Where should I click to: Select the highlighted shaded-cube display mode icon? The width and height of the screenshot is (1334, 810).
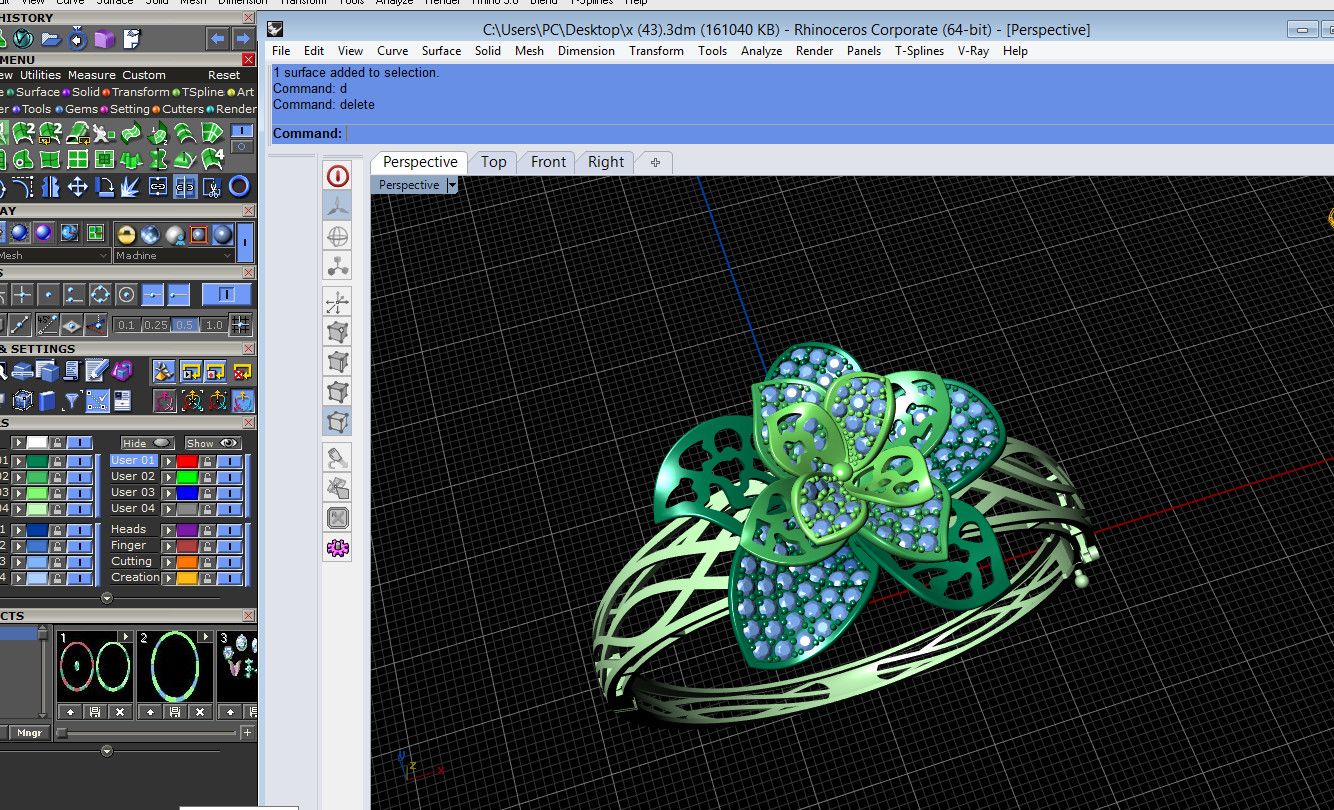[337, 422]
